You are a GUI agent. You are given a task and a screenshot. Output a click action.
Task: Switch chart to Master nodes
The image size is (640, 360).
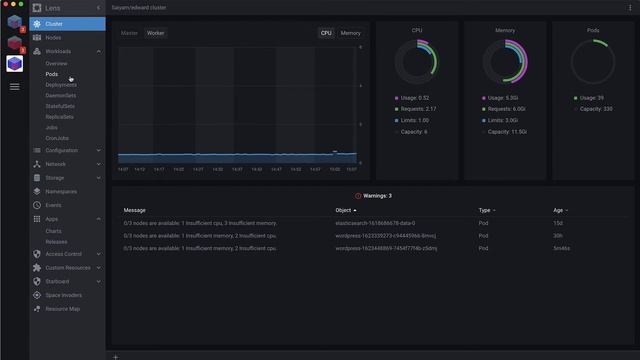click(129, 33)
